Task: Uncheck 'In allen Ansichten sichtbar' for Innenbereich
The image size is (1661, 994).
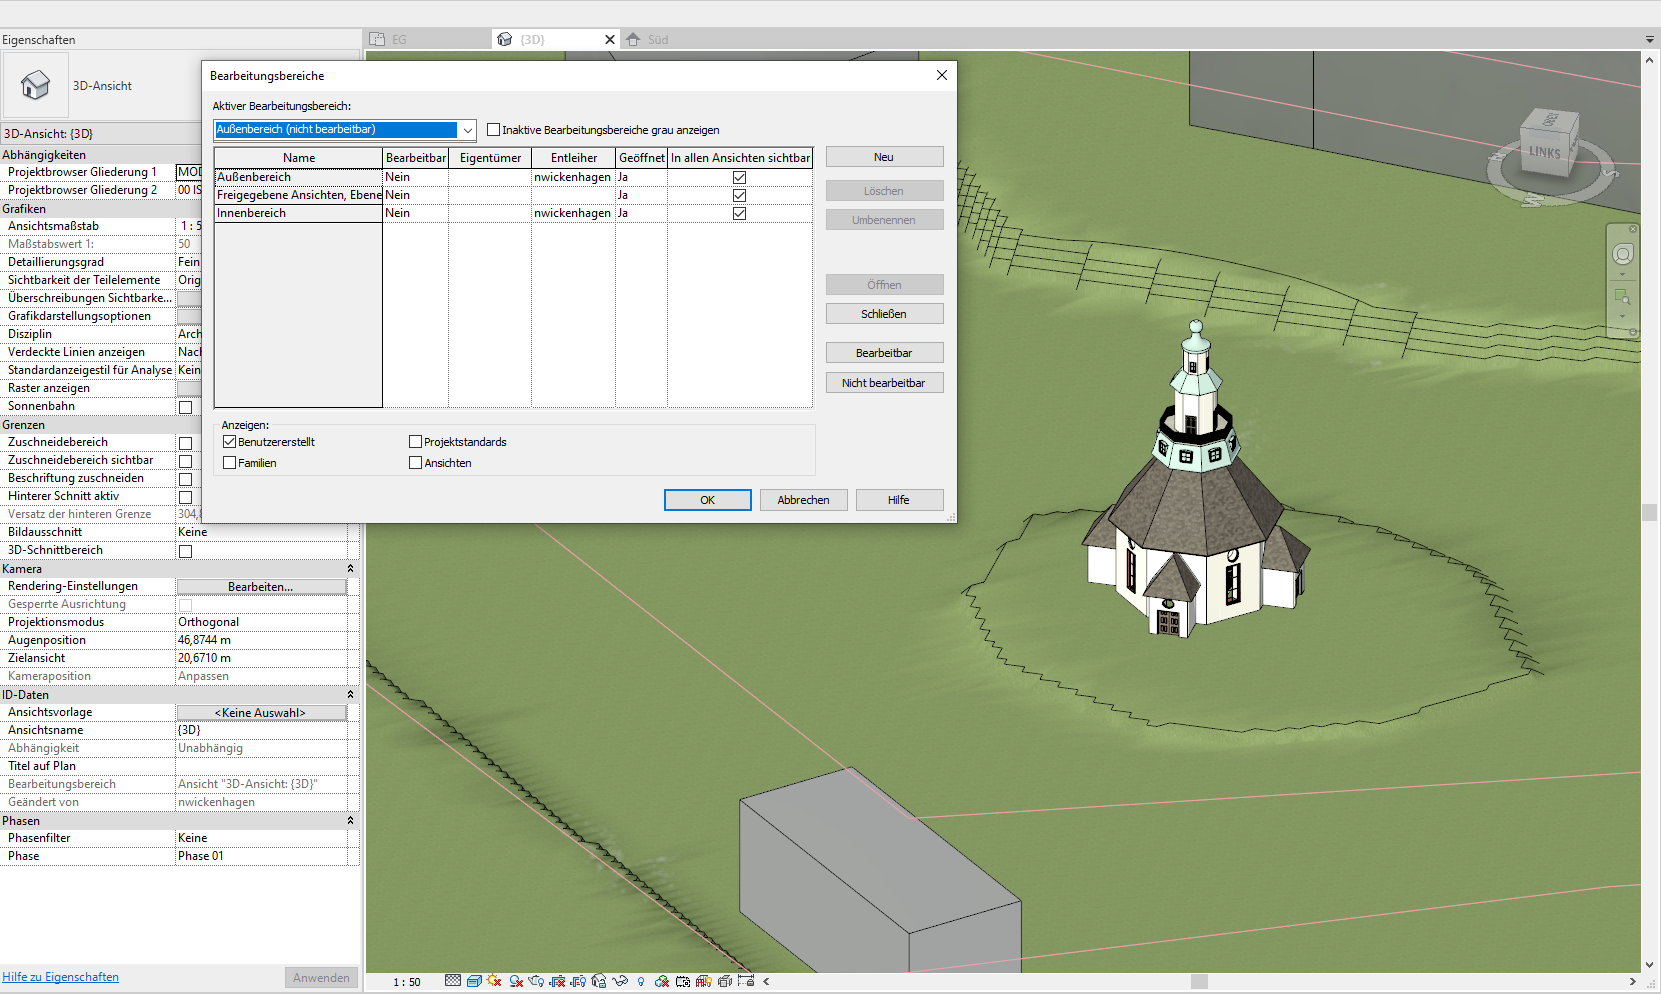Action: click(x=739, y=212)
